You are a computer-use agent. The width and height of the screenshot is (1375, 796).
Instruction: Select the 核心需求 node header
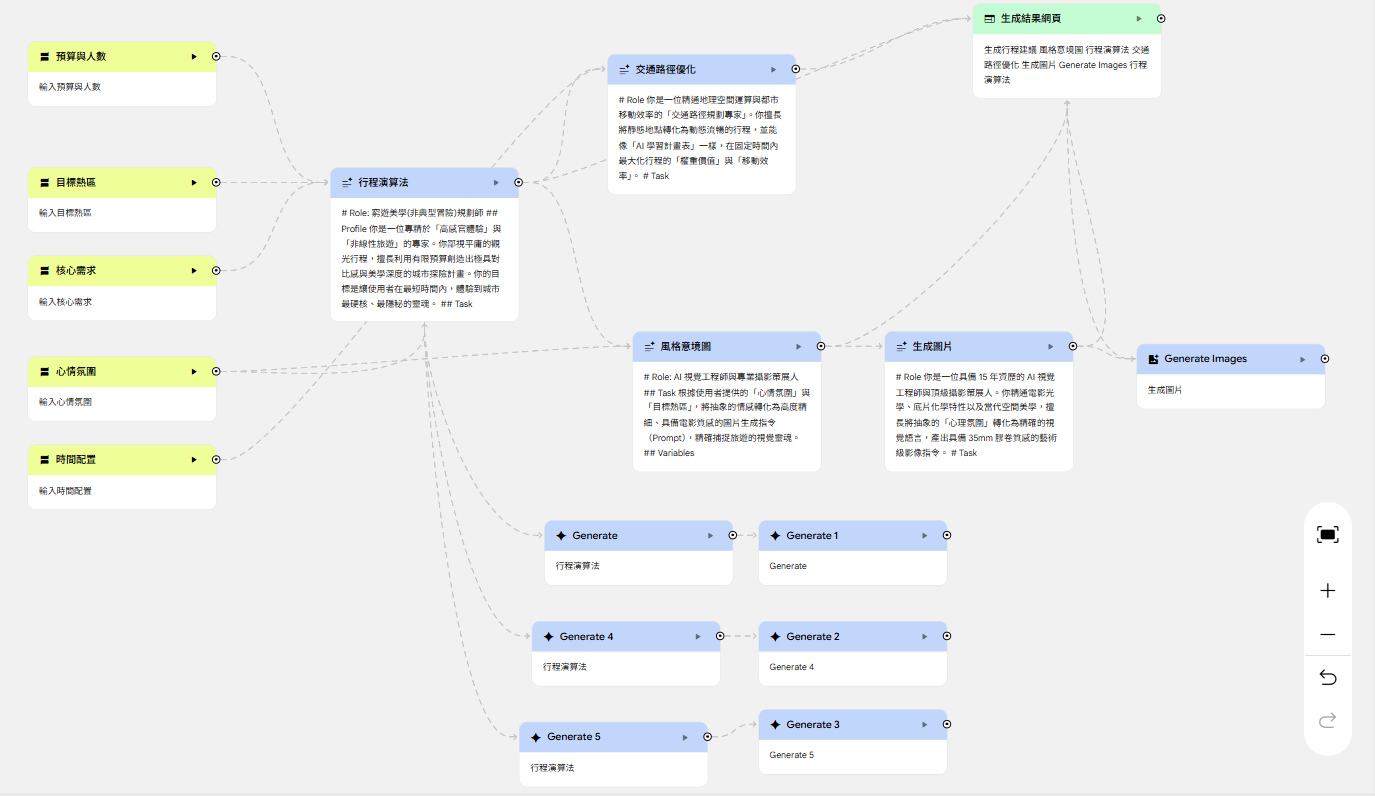[110, 271]
